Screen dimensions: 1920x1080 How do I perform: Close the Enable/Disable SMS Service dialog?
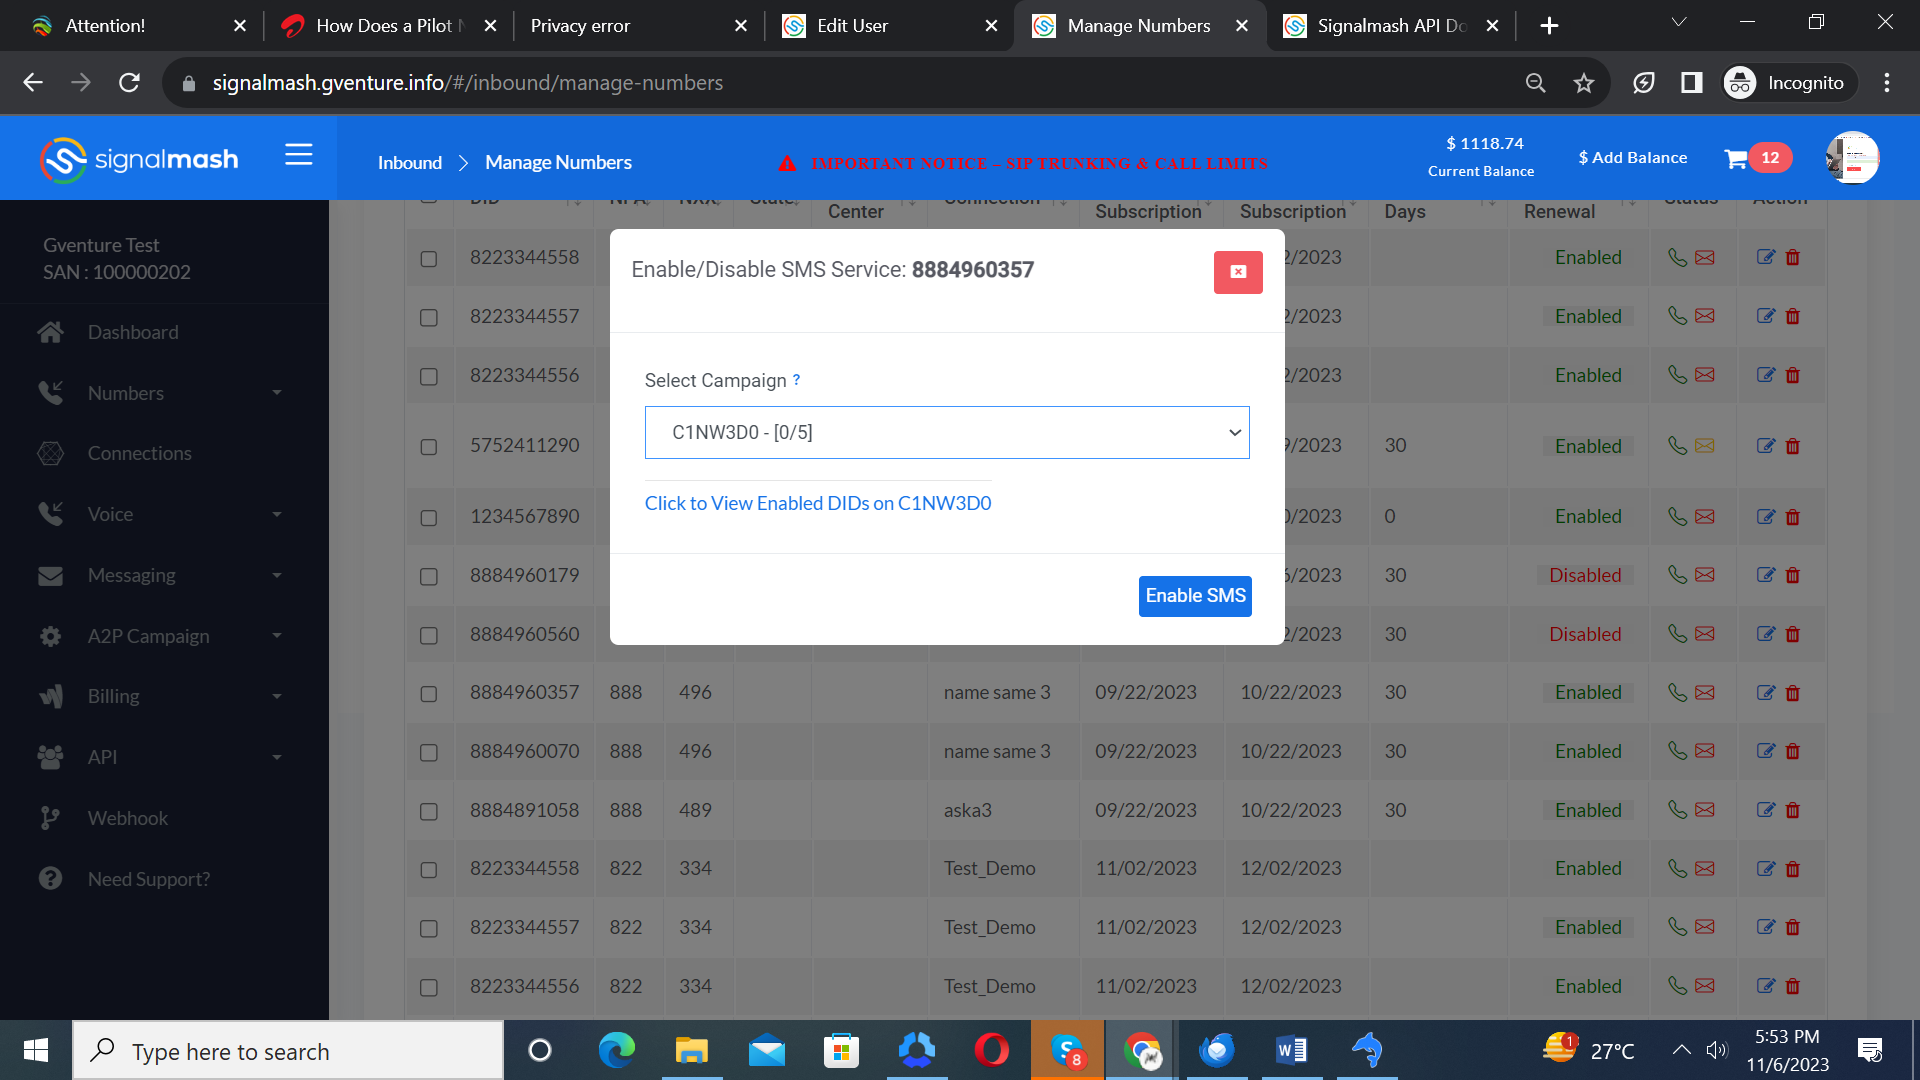coord(1237,272)
